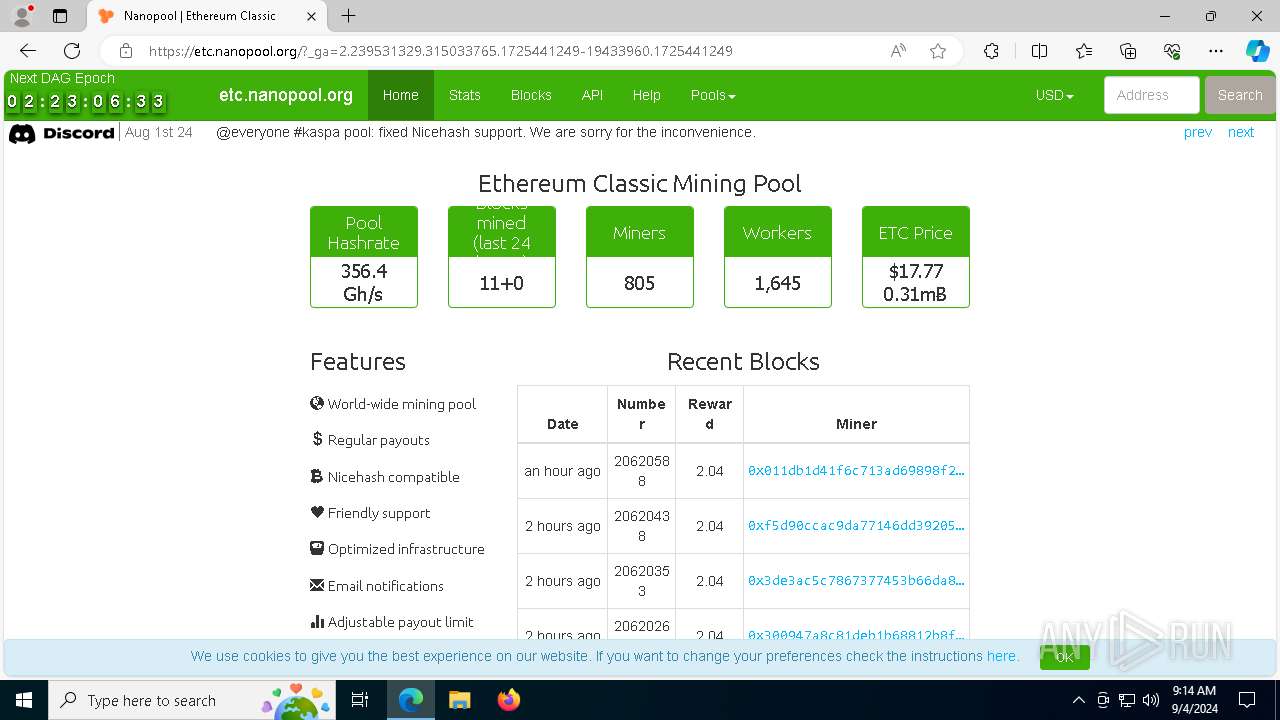Open the Help page

646,95
